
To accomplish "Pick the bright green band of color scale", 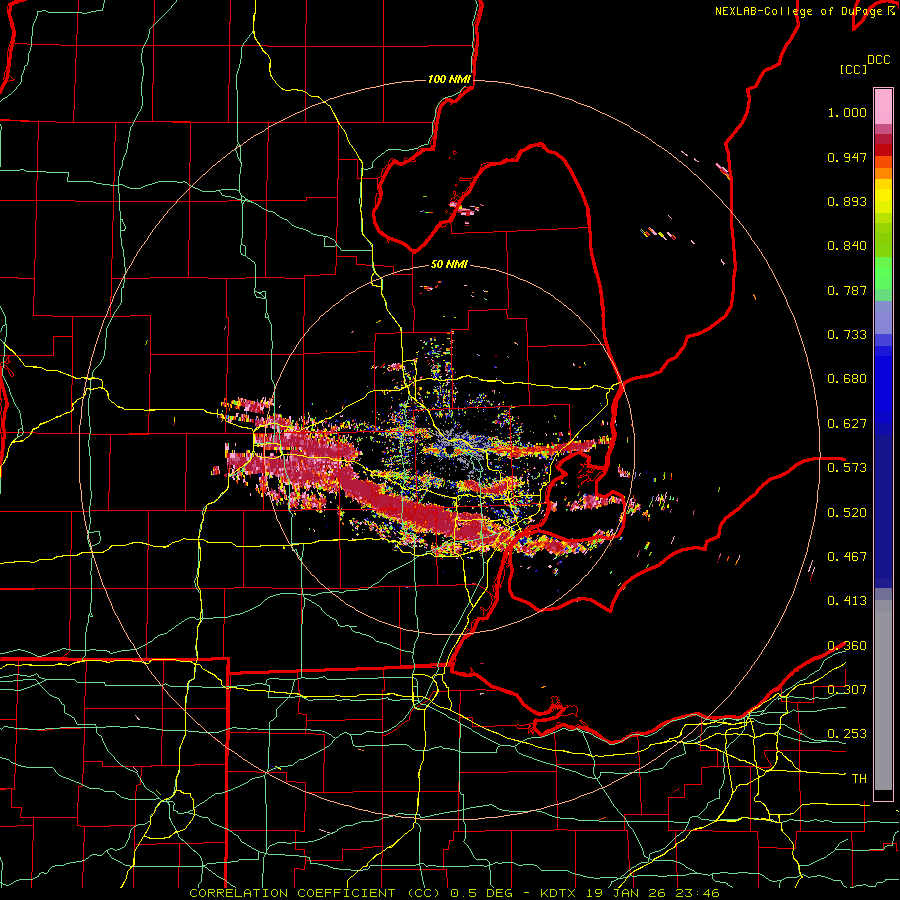I will (x=883, y=273).
